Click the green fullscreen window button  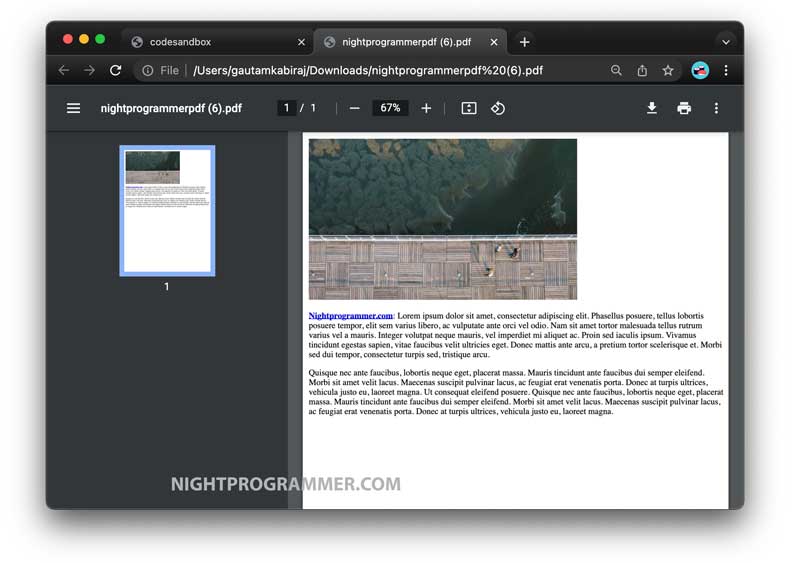[100, 39]
